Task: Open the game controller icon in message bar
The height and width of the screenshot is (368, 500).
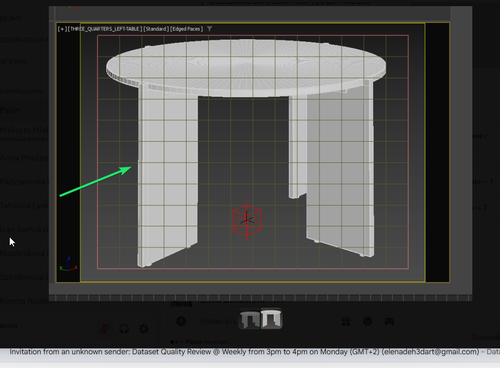Action: coord(389,321)
